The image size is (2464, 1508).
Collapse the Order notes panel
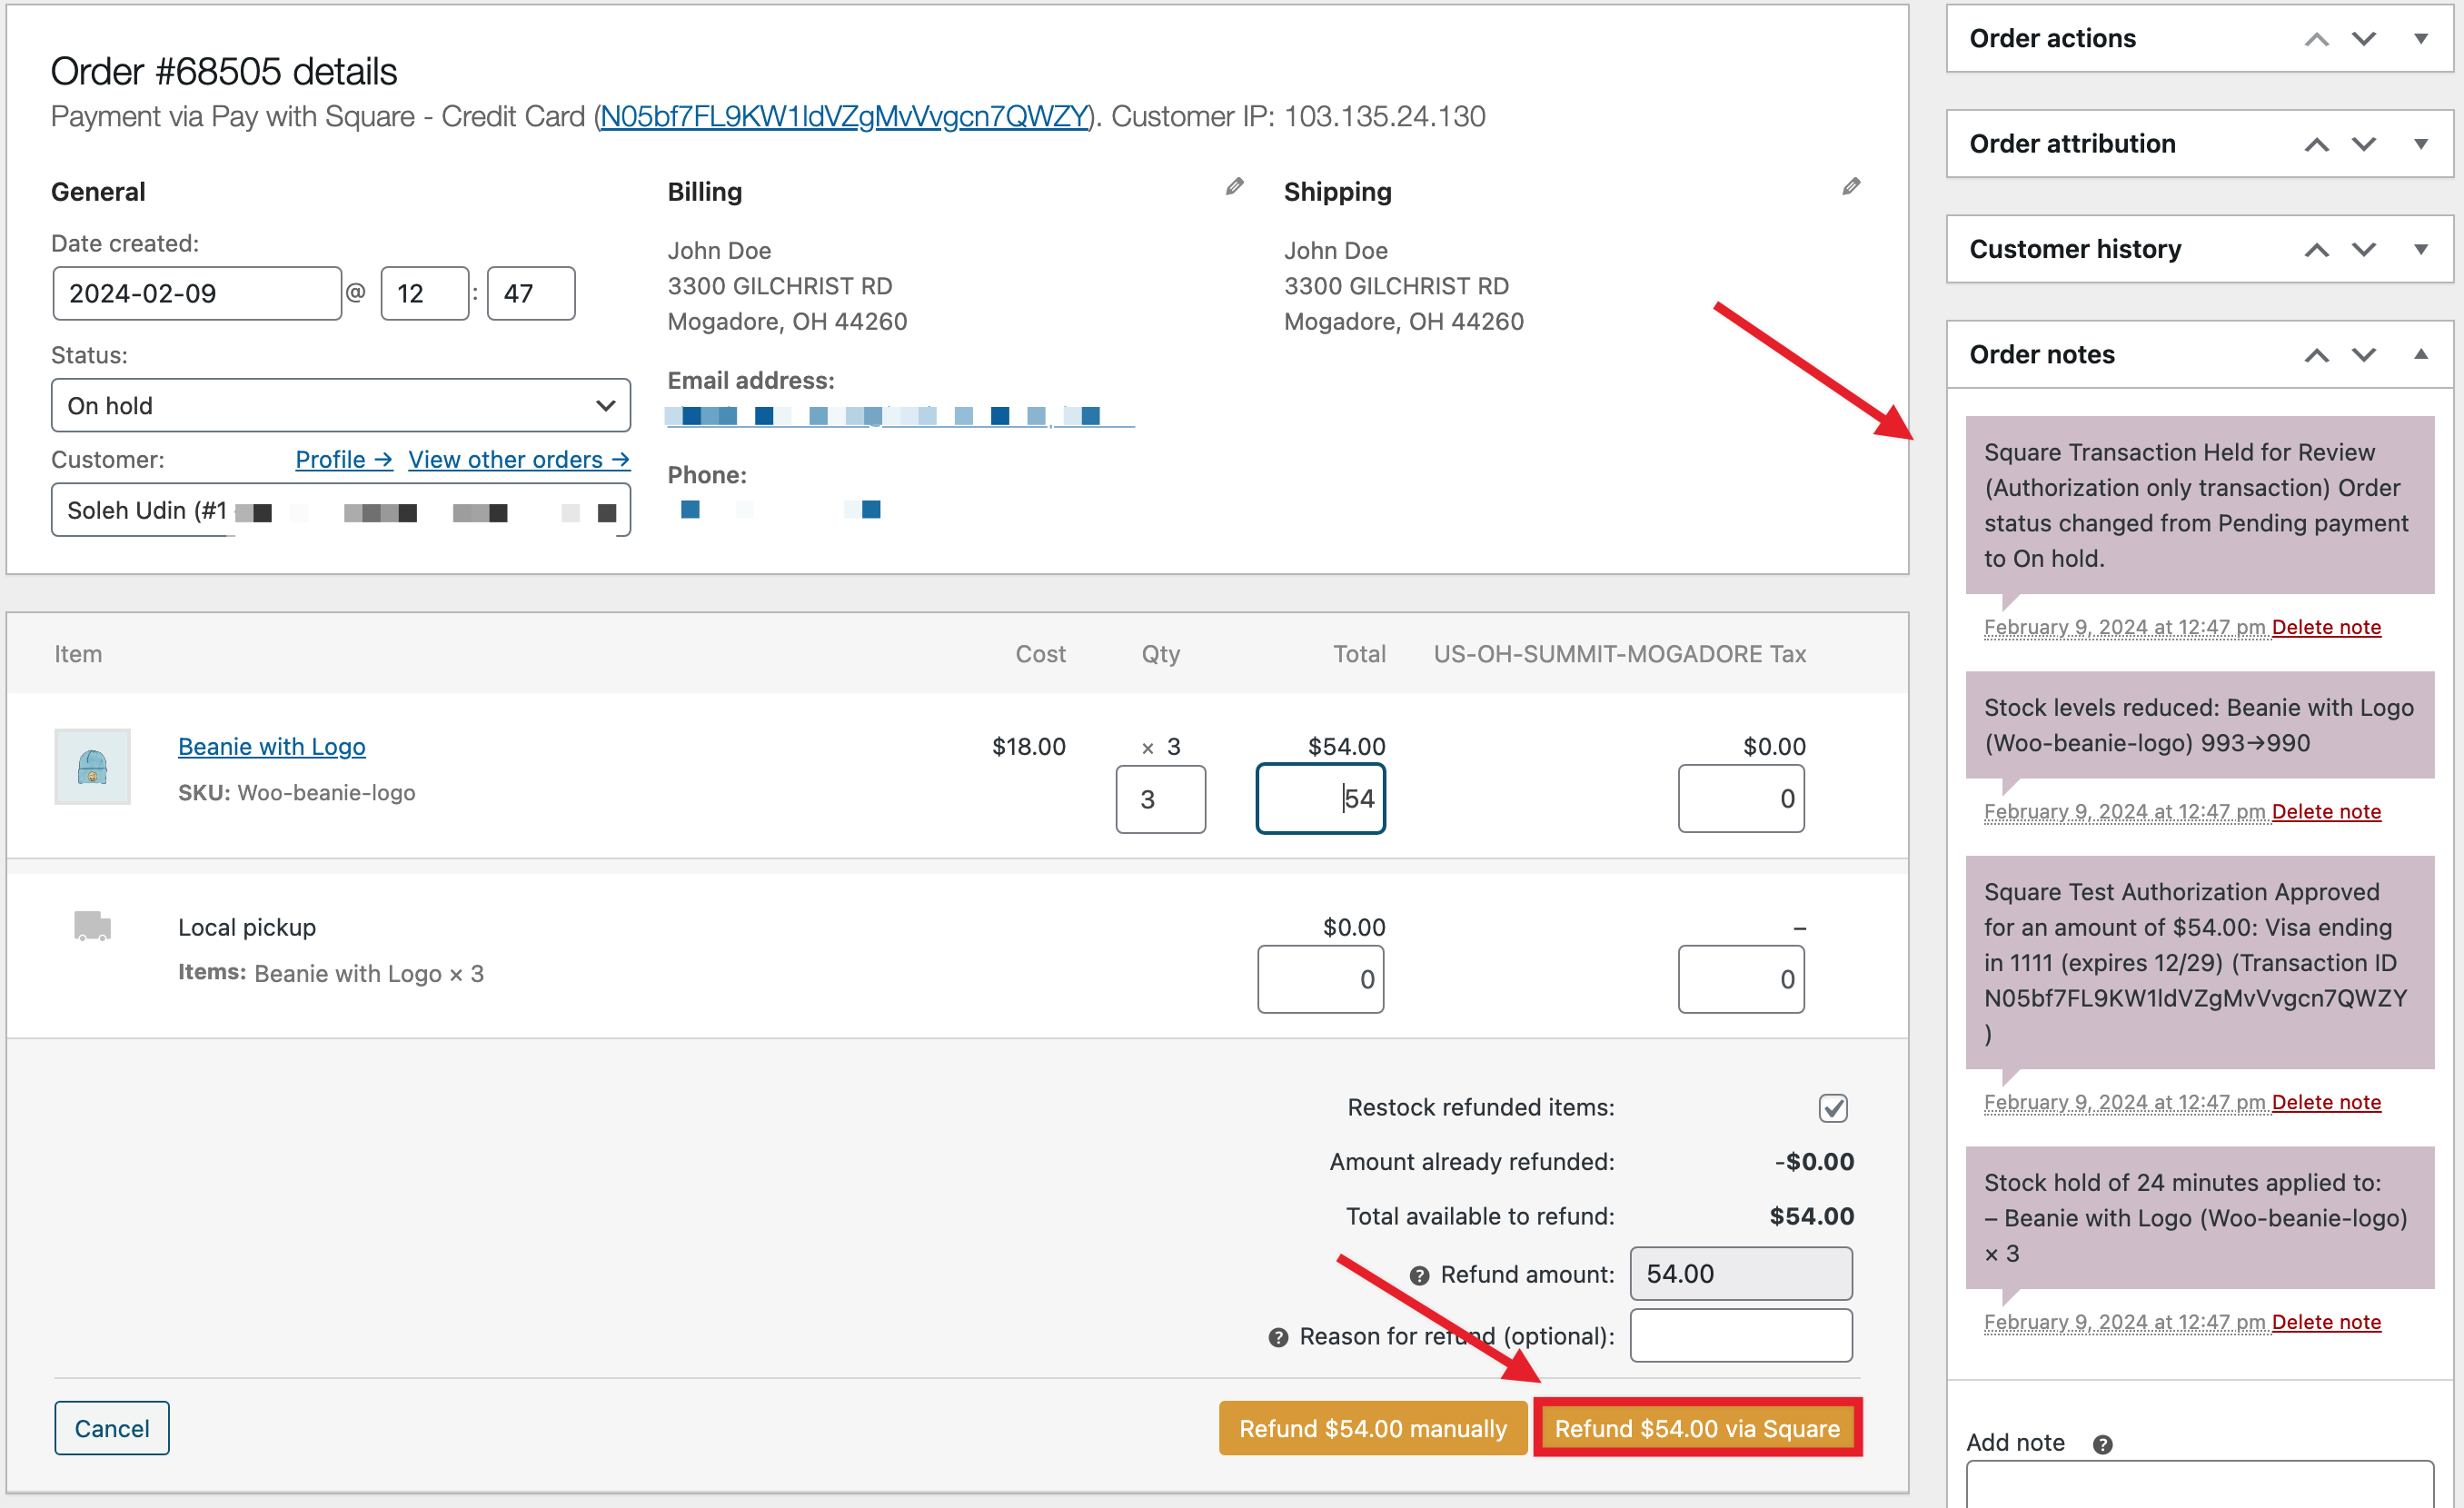[2423, 354]
